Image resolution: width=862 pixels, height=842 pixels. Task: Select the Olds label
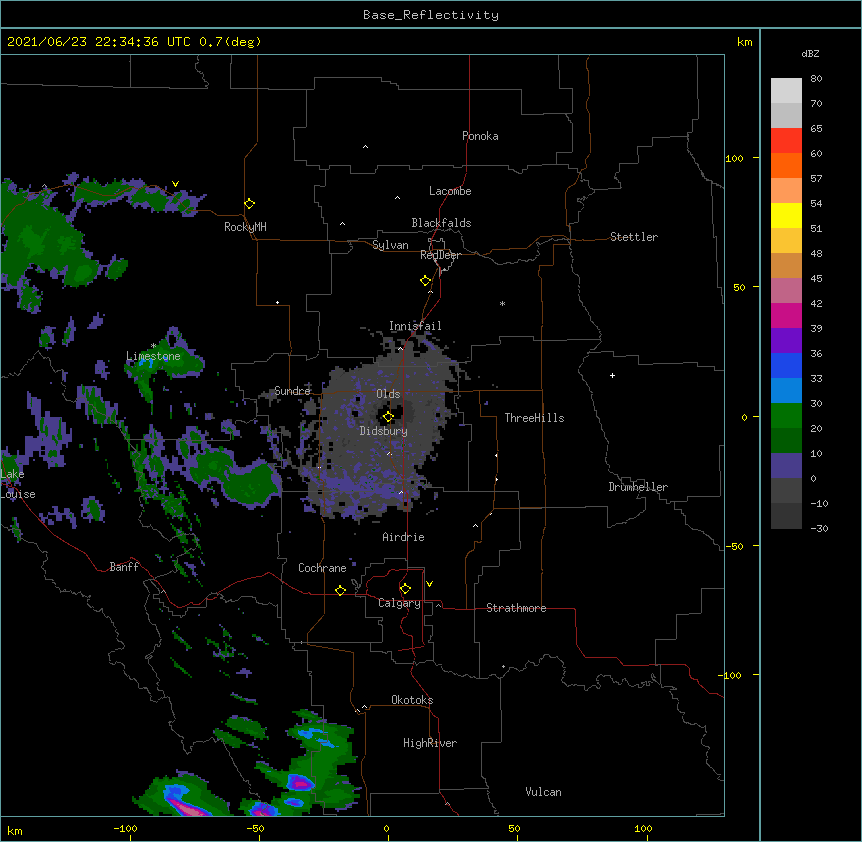click(x=388, y=394)
